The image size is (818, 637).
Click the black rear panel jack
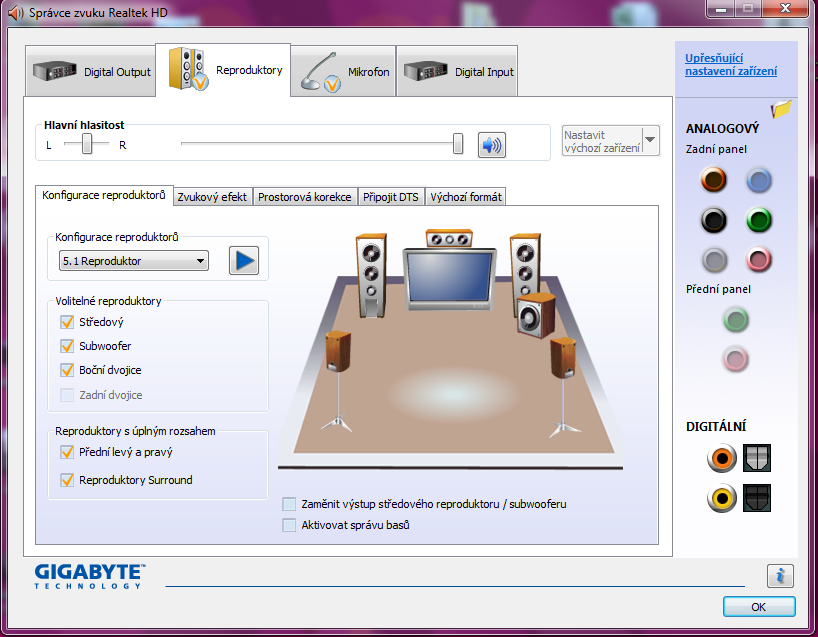coord(713,220)
